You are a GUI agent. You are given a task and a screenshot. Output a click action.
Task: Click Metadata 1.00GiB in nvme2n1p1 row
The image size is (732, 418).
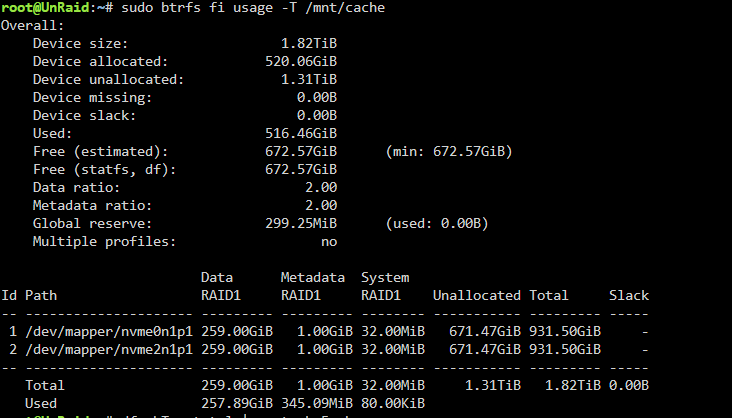[324, 350]
